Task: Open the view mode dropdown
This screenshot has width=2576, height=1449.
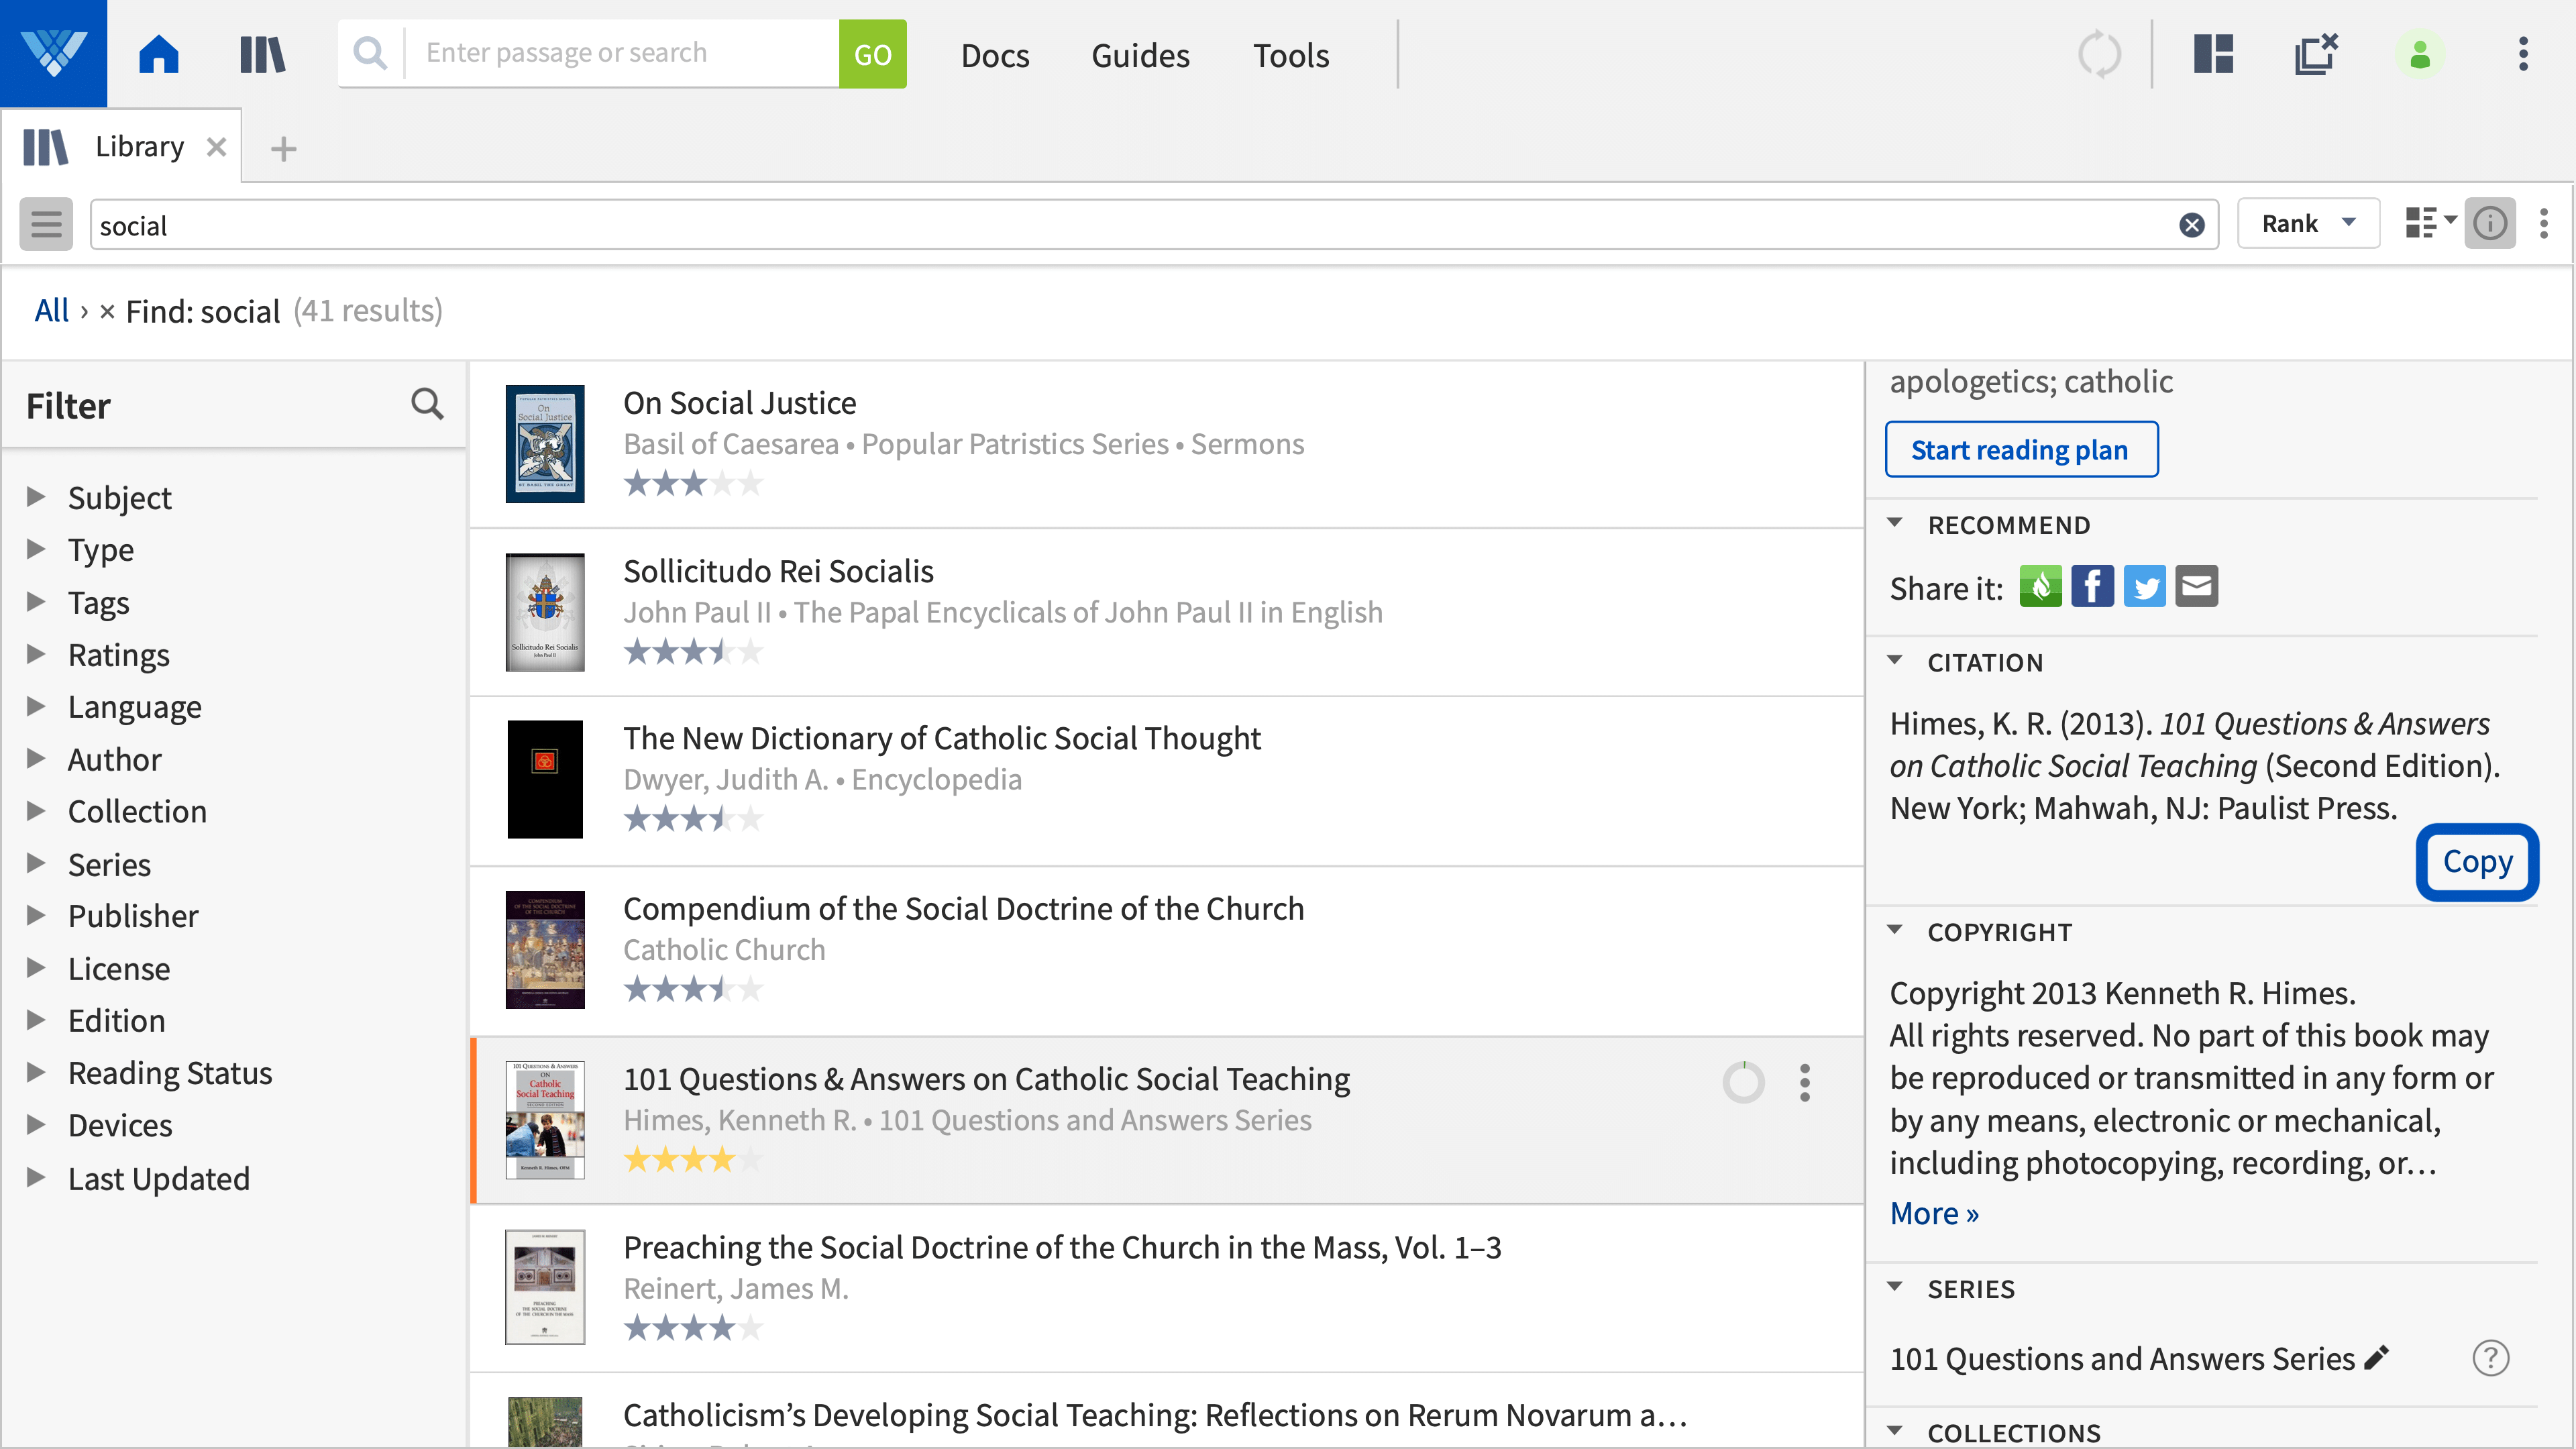Action: [x=2430, y=223]
